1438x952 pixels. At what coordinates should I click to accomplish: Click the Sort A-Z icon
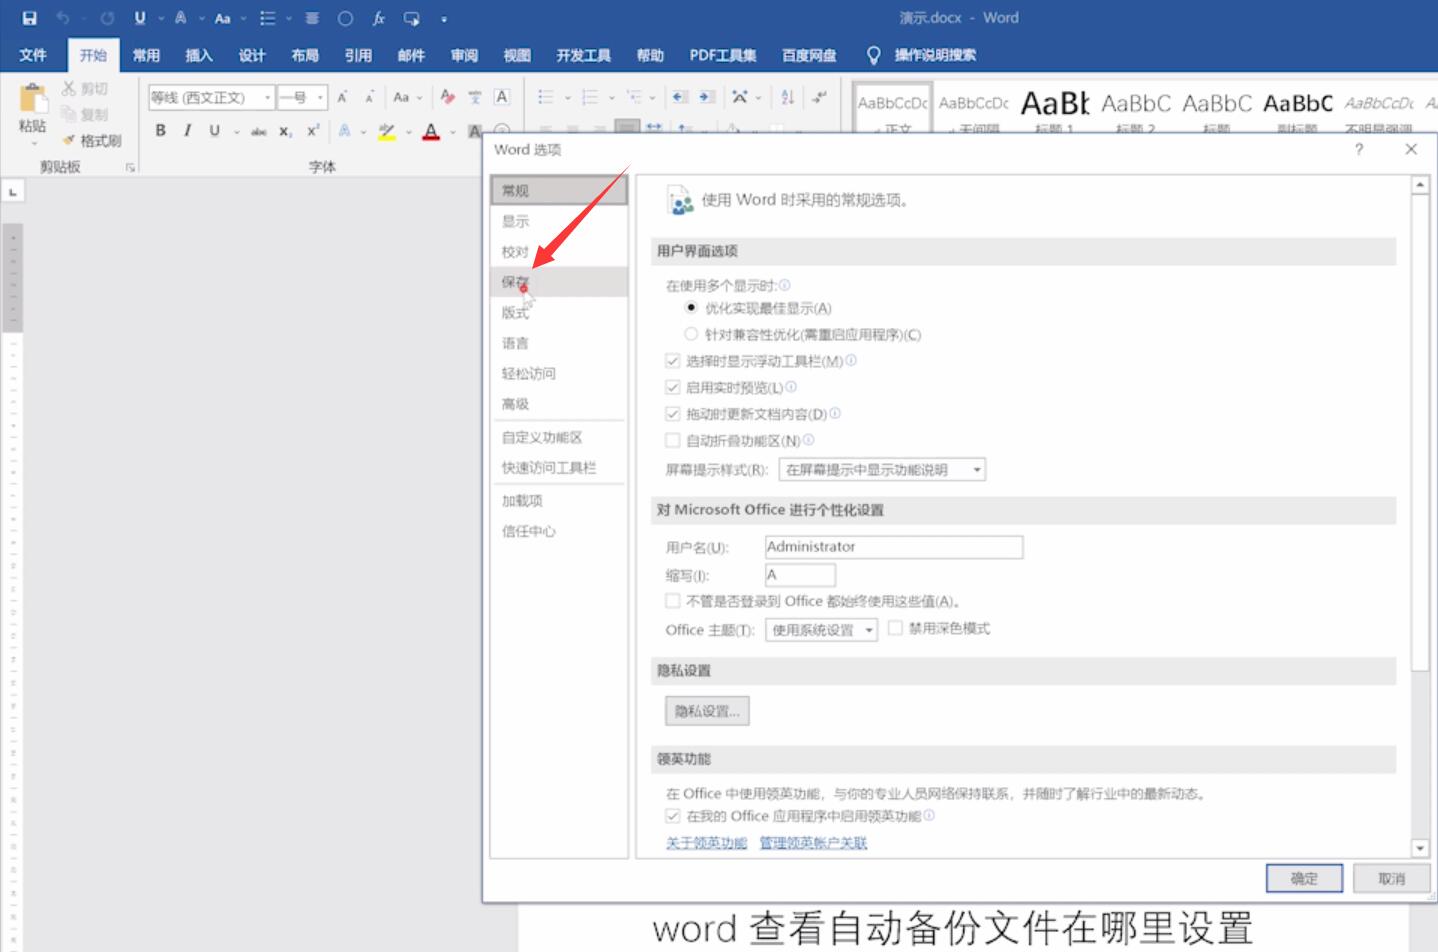pos(788,97)
